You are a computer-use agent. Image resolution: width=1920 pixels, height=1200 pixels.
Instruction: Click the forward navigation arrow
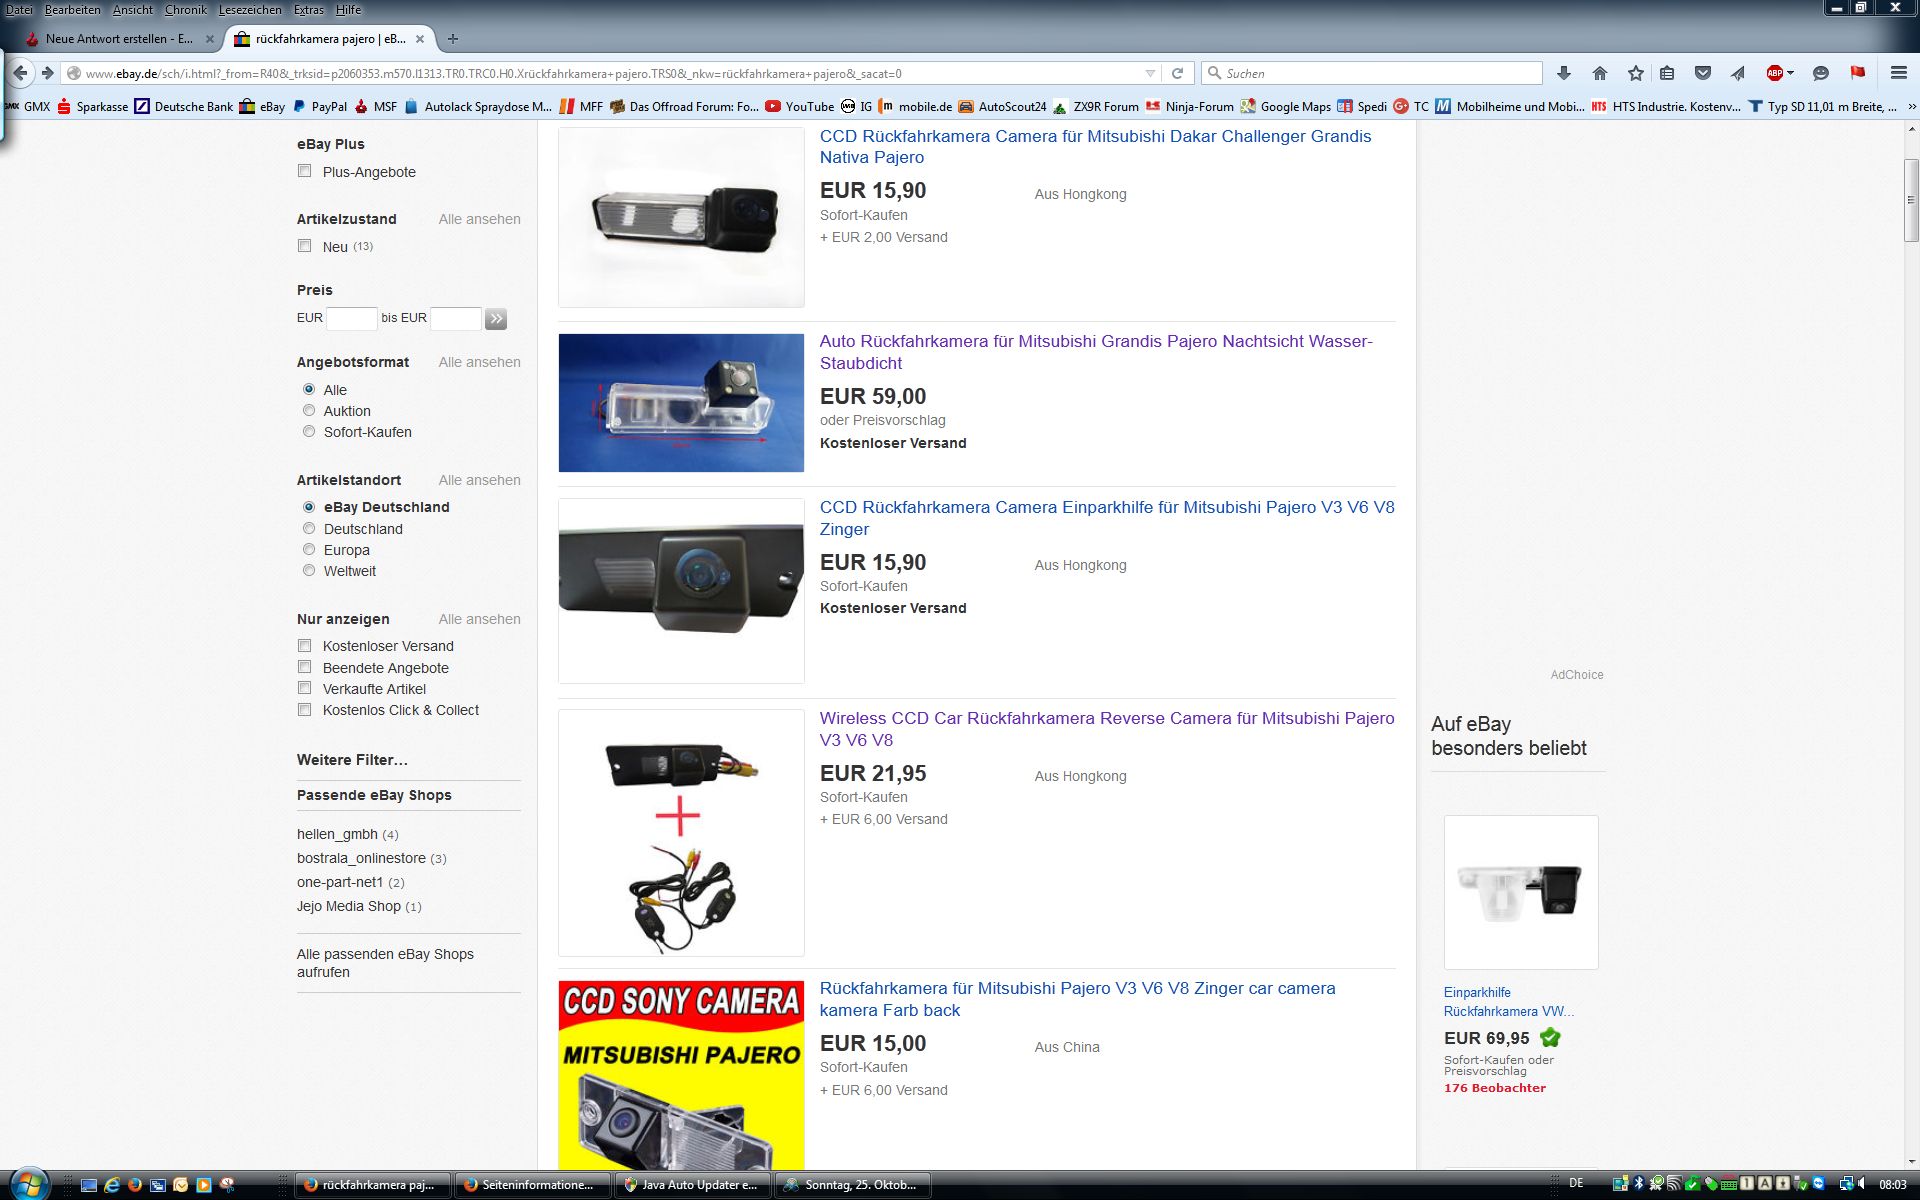pyautogui.click(x=47, y=73)
